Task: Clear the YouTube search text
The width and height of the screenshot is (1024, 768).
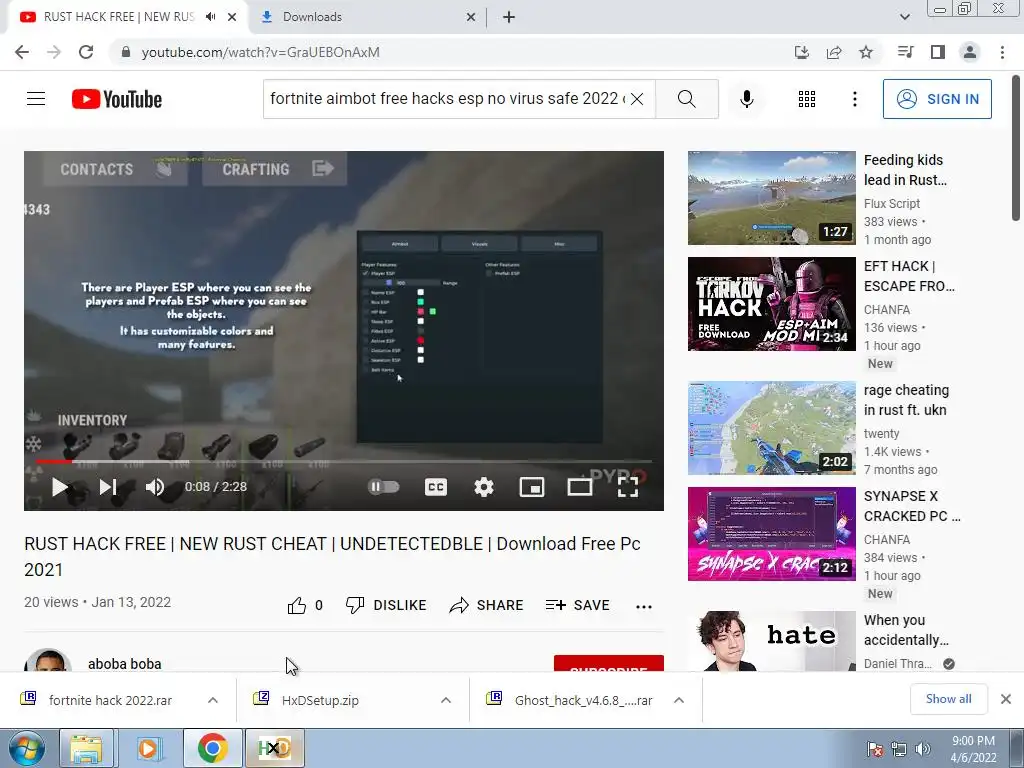Action: coord(637,99)
